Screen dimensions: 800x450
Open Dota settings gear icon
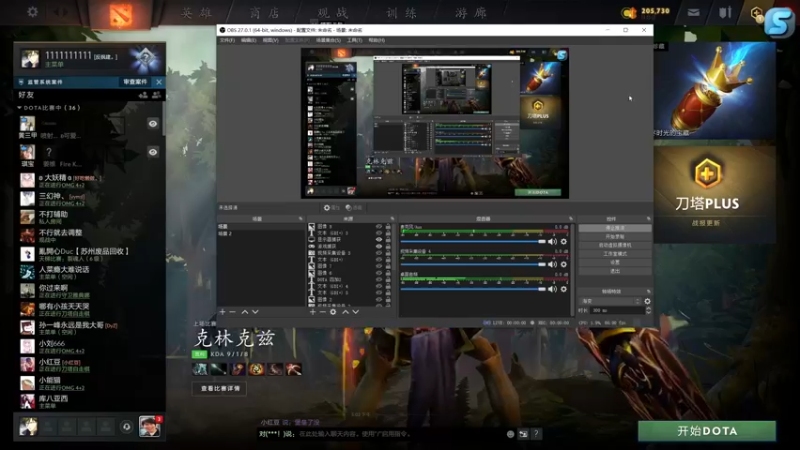tap(33, 11)
